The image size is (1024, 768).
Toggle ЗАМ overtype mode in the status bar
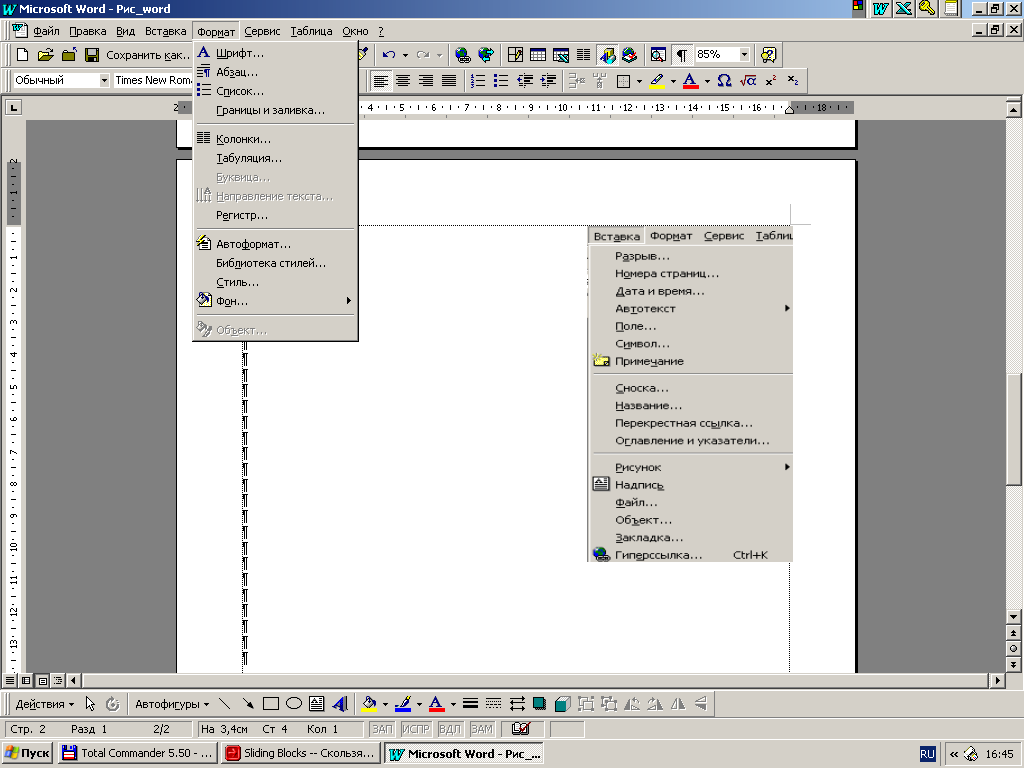[481, 728]
